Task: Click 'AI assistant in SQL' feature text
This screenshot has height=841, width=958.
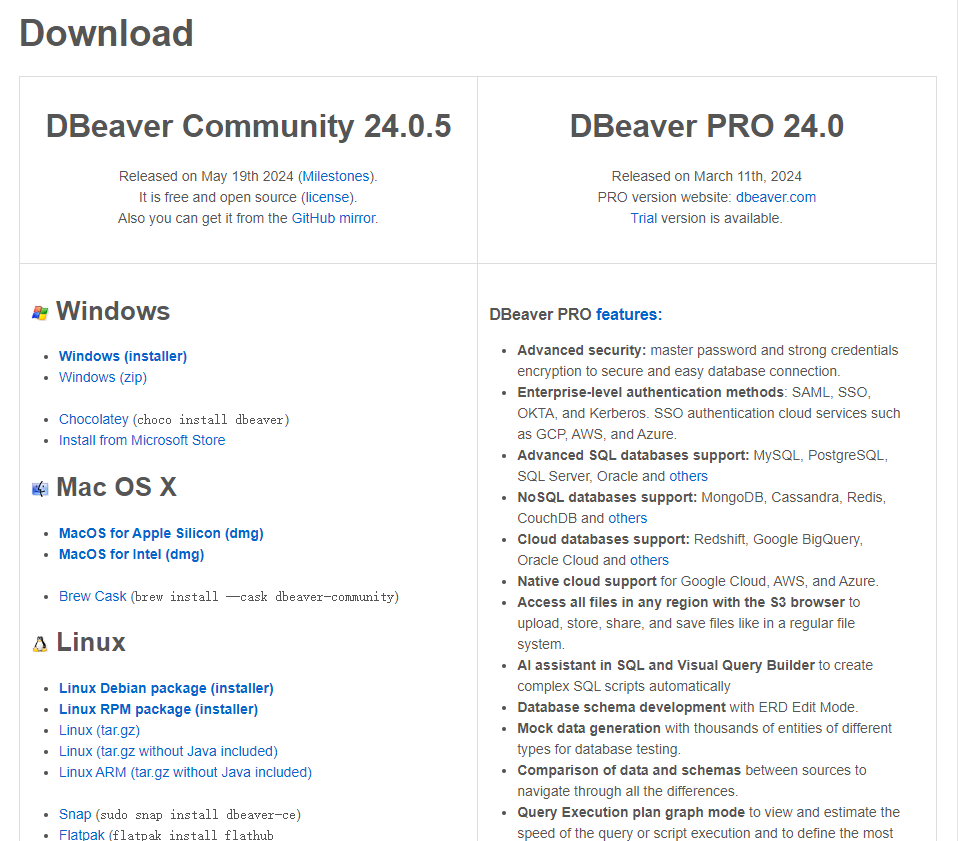Action: pyautogui.click(x=581, y=666)
